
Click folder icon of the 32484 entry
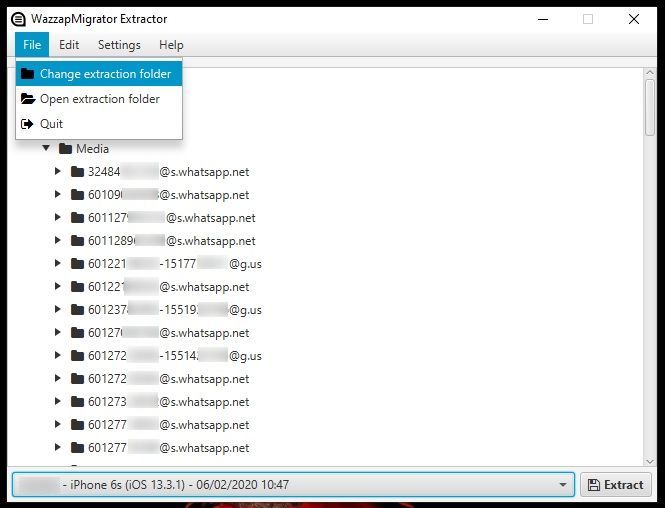pos(77,171)
